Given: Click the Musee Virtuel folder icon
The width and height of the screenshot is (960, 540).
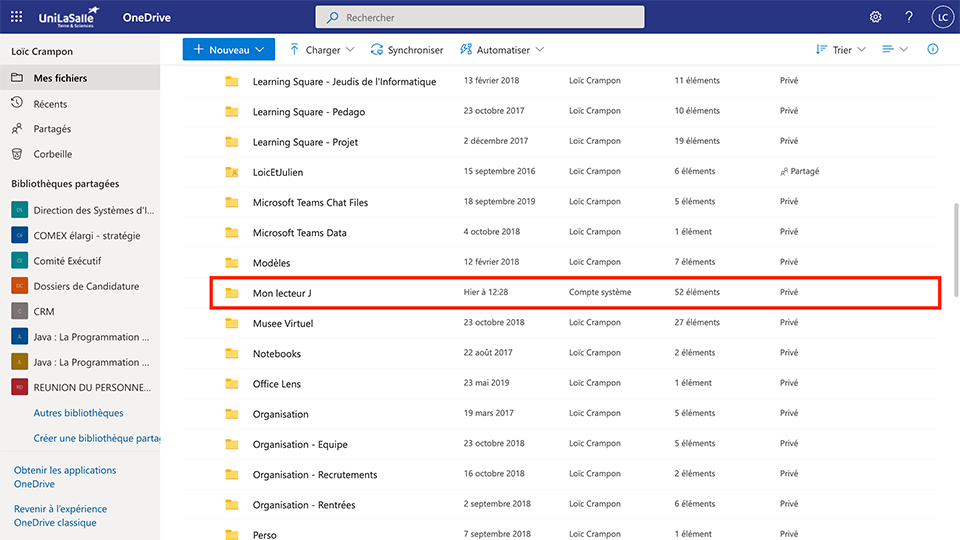Looking at the screenshot, I should [231, 323].
